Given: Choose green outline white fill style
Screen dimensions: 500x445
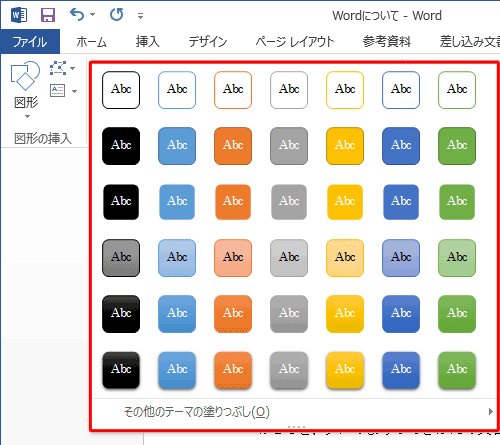Looking at the screenshot, I should [457, 90].
